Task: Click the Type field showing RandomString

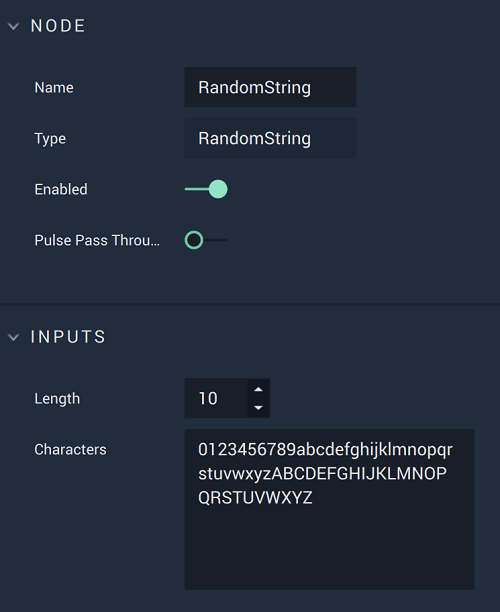Action: (270, 138)
